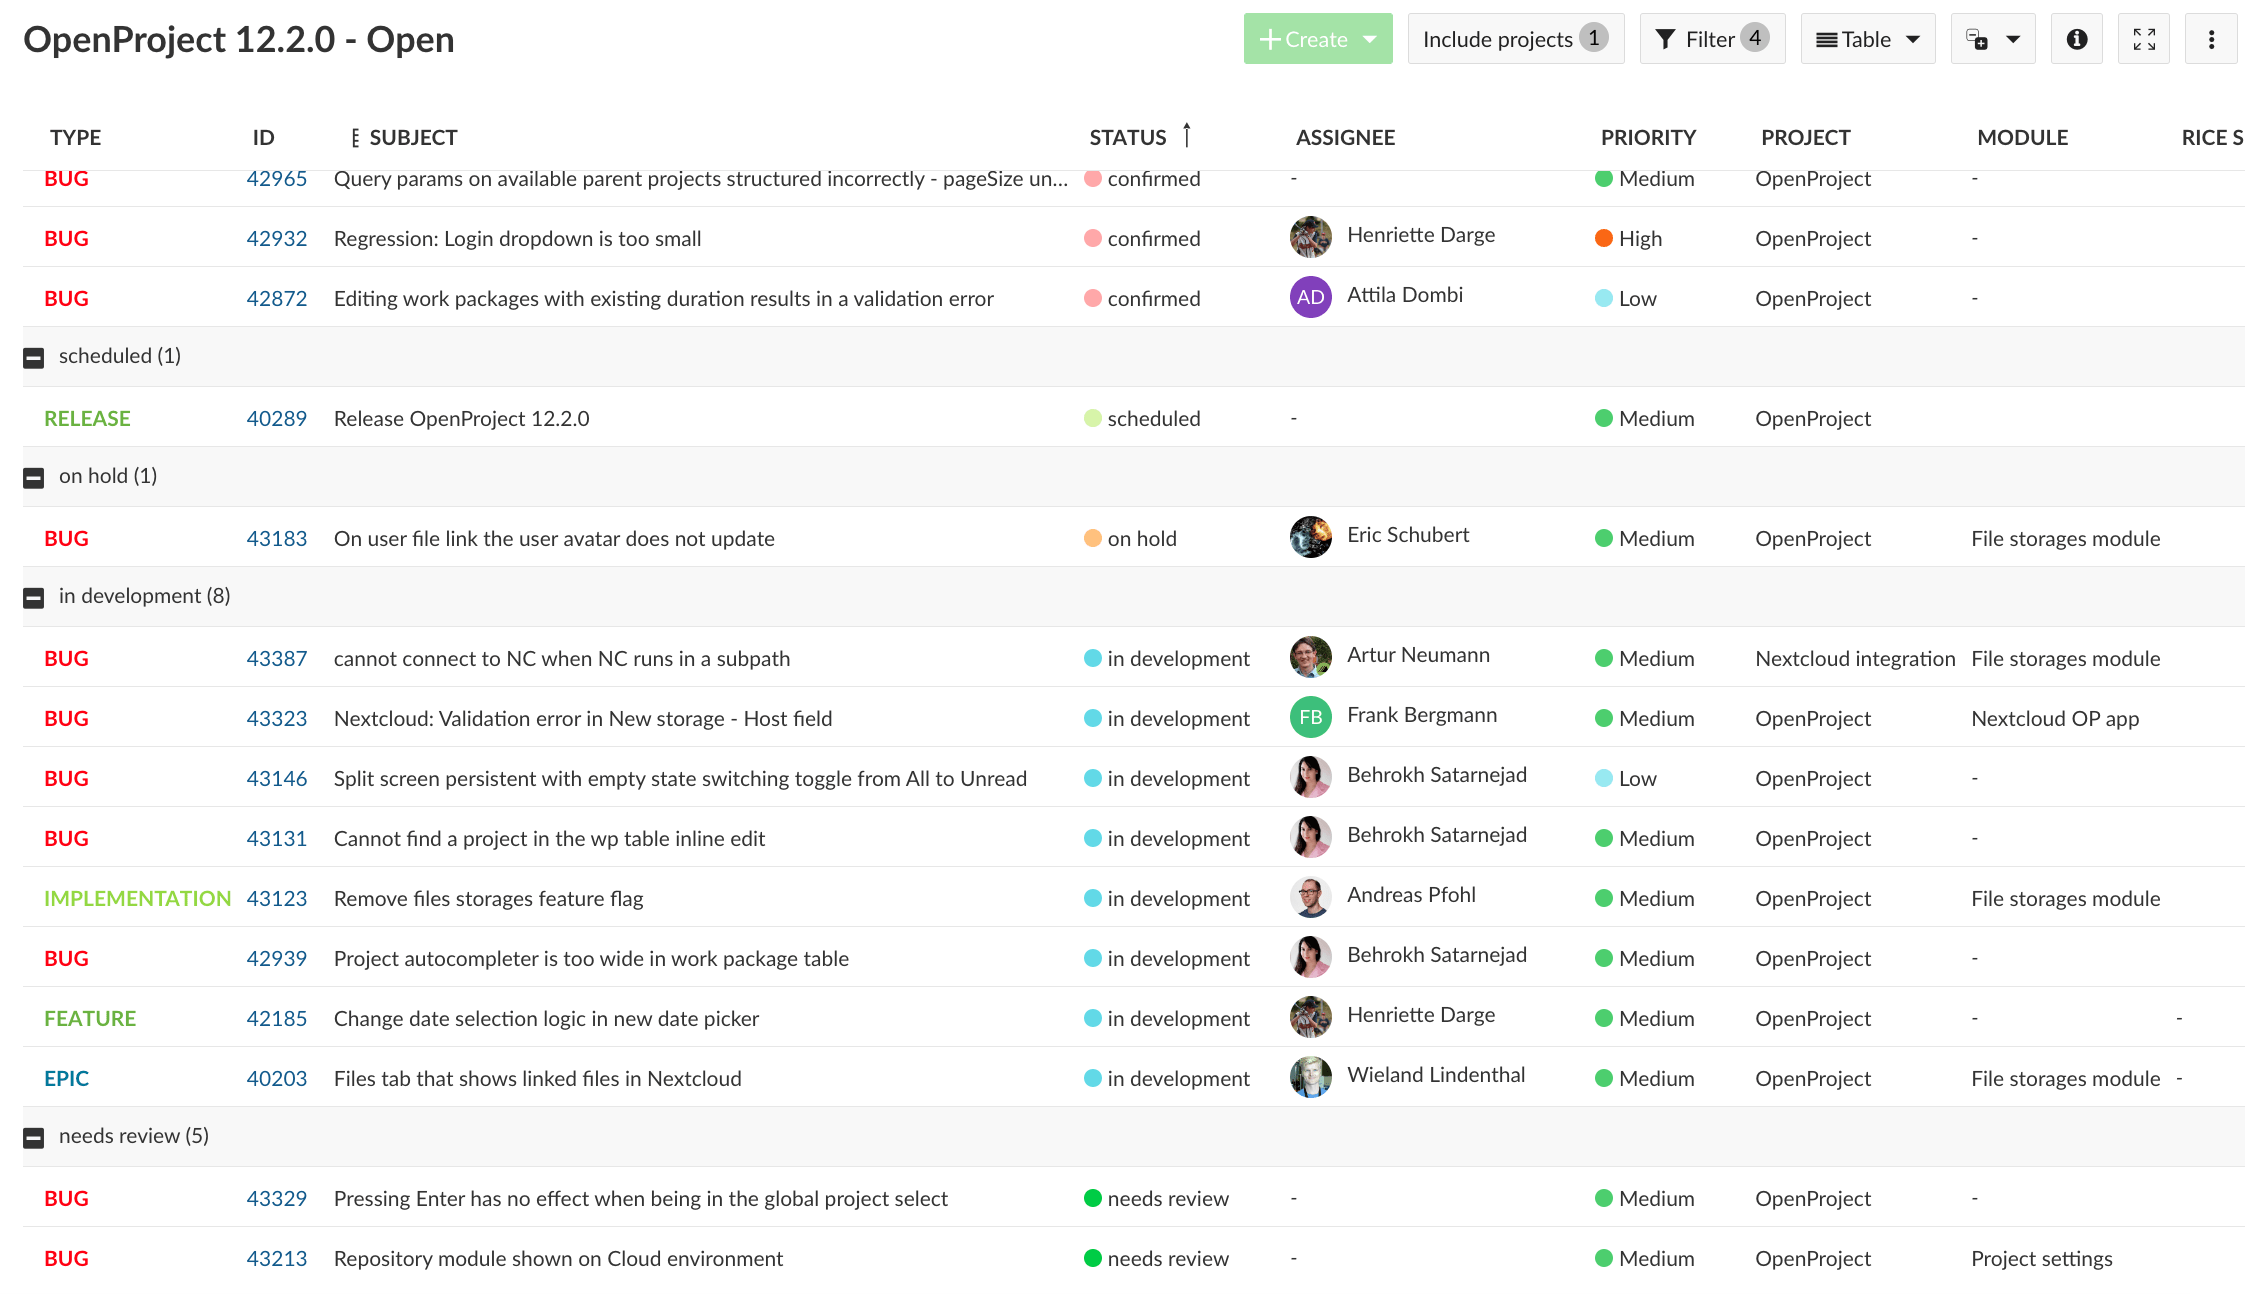Activate fullscreen zen mode icon
This screenshot has width=2252, height=1294.
[x=2143, y=39]
